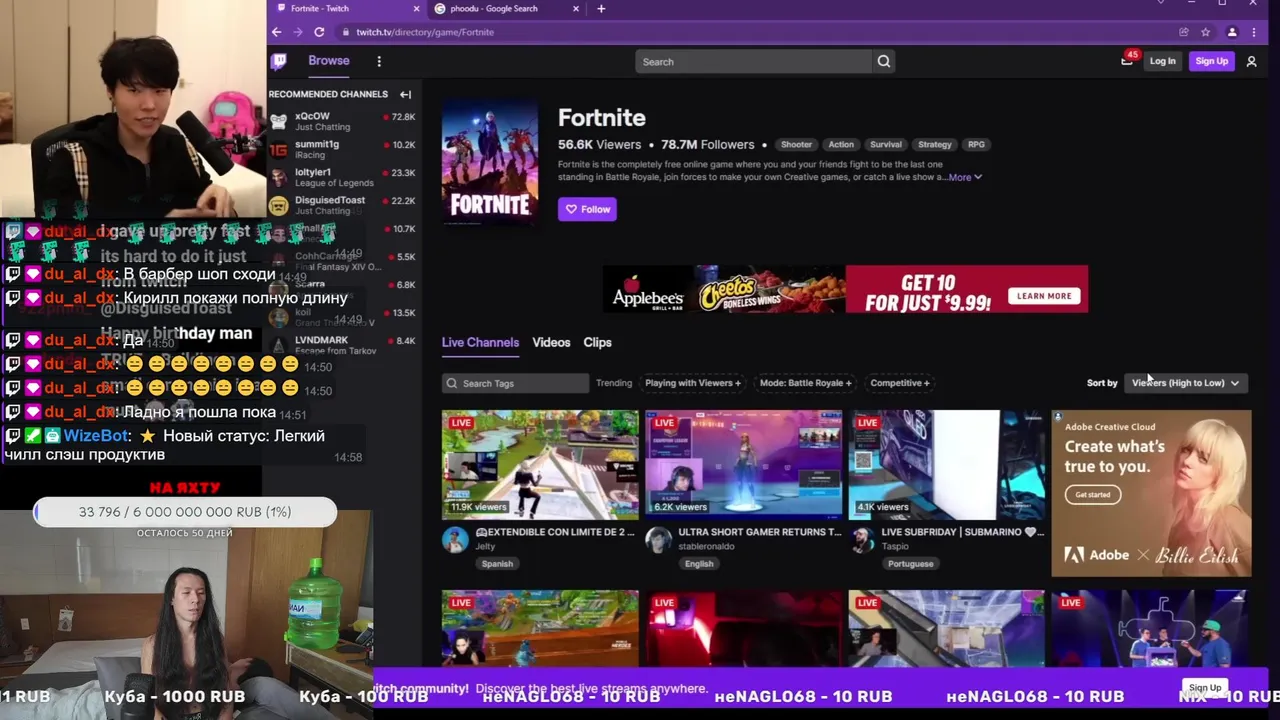Add the Competitive tag filter
The image size is (1280, 720).
click(x=899, y=383)
